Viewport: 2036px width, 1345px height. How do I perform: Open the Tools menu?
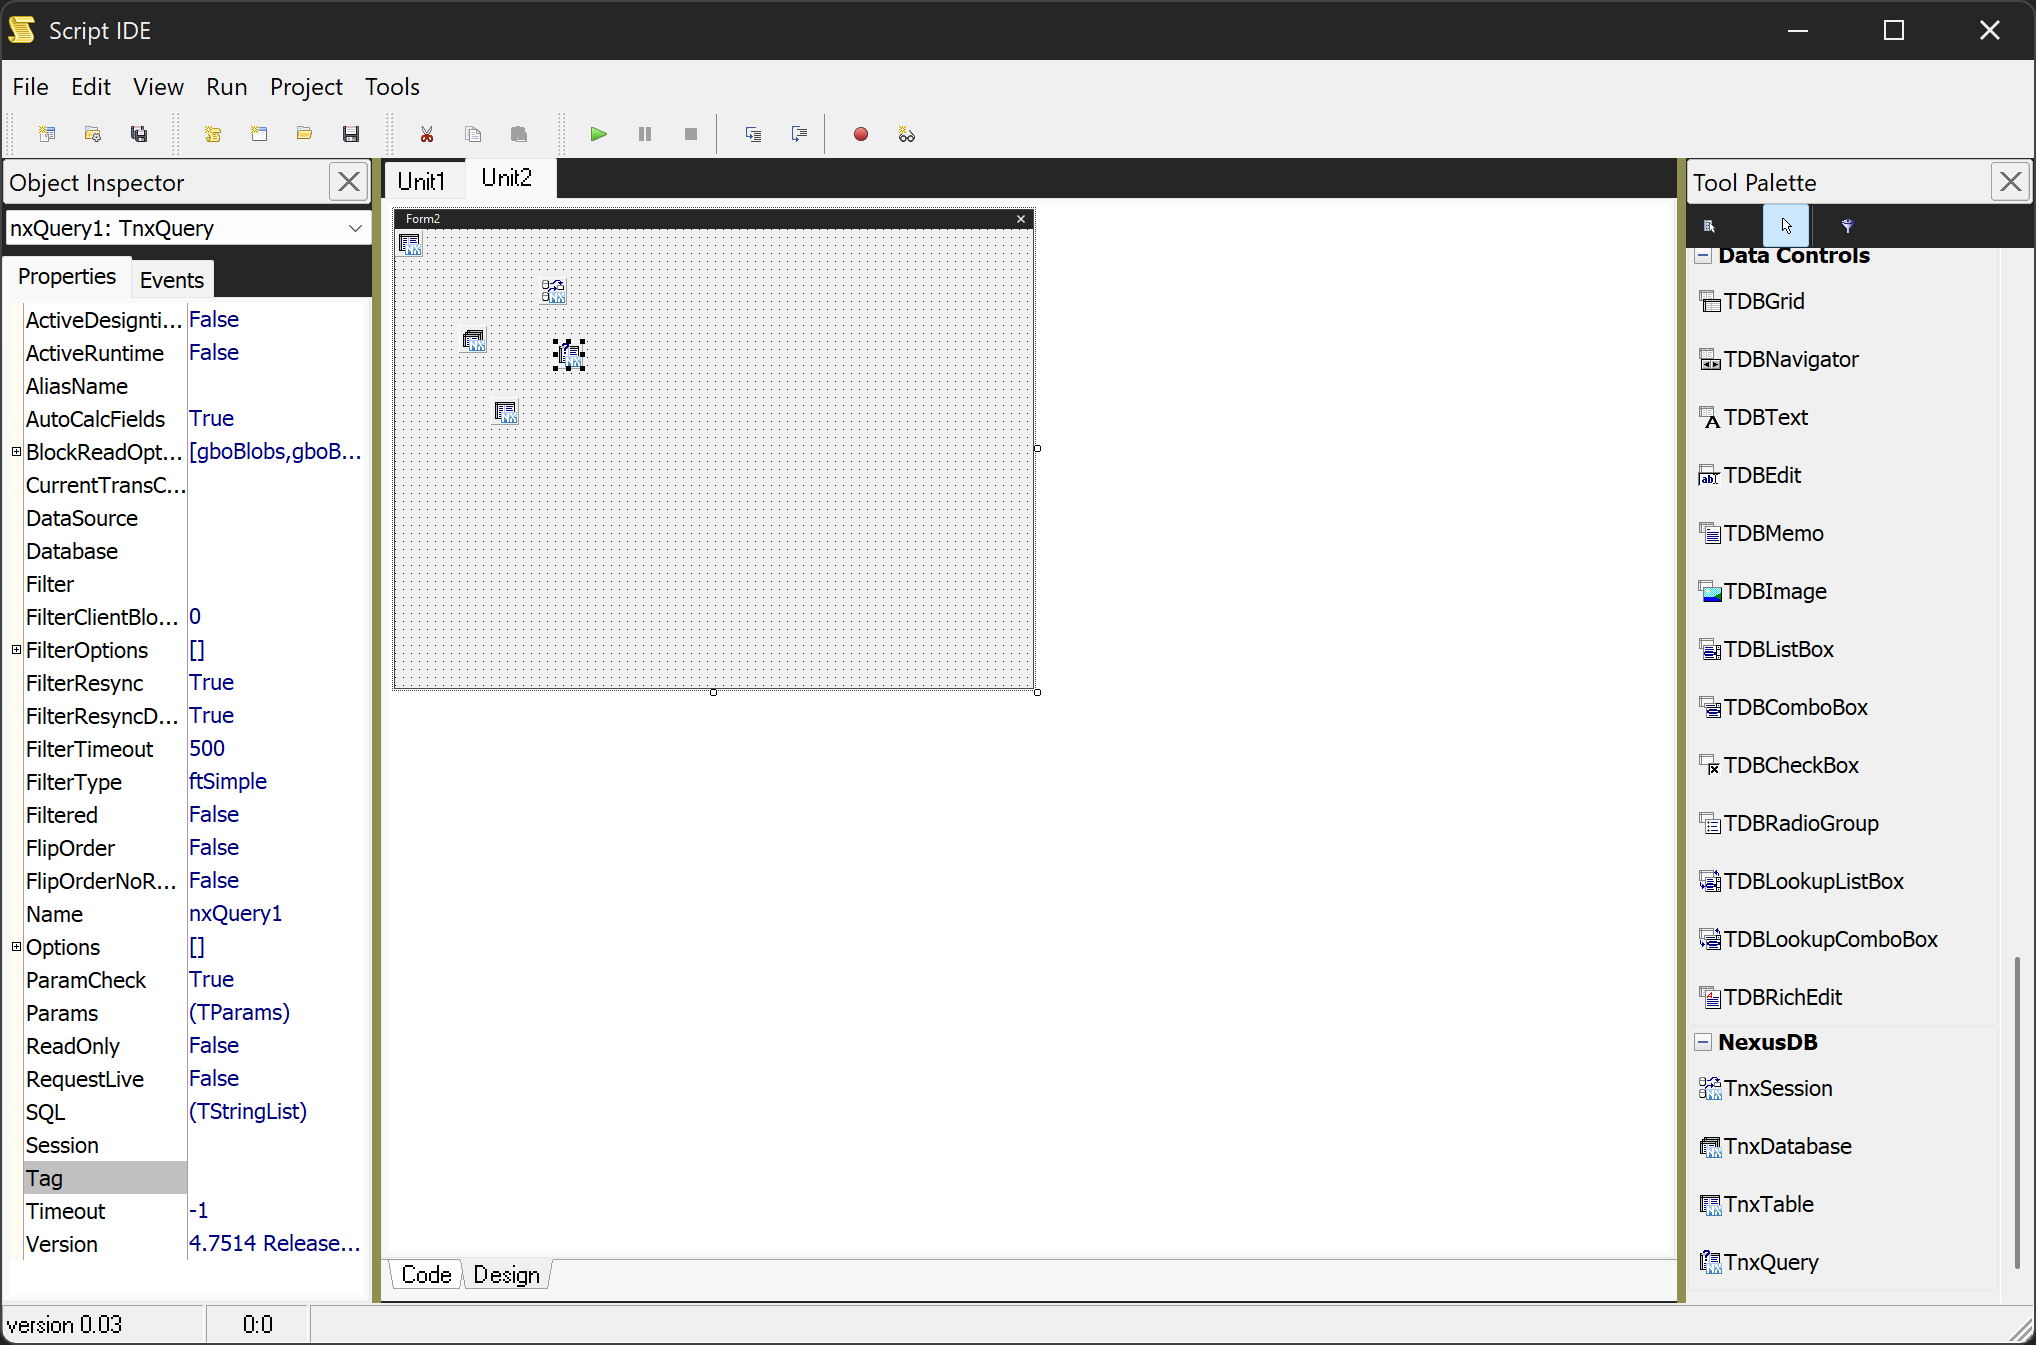[x=392, y=87]
